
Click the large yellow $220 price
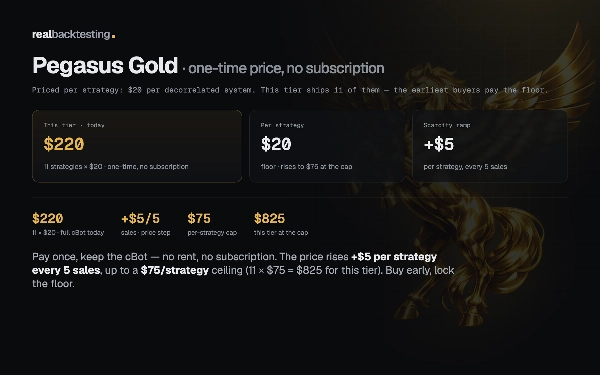click(64, 144)
